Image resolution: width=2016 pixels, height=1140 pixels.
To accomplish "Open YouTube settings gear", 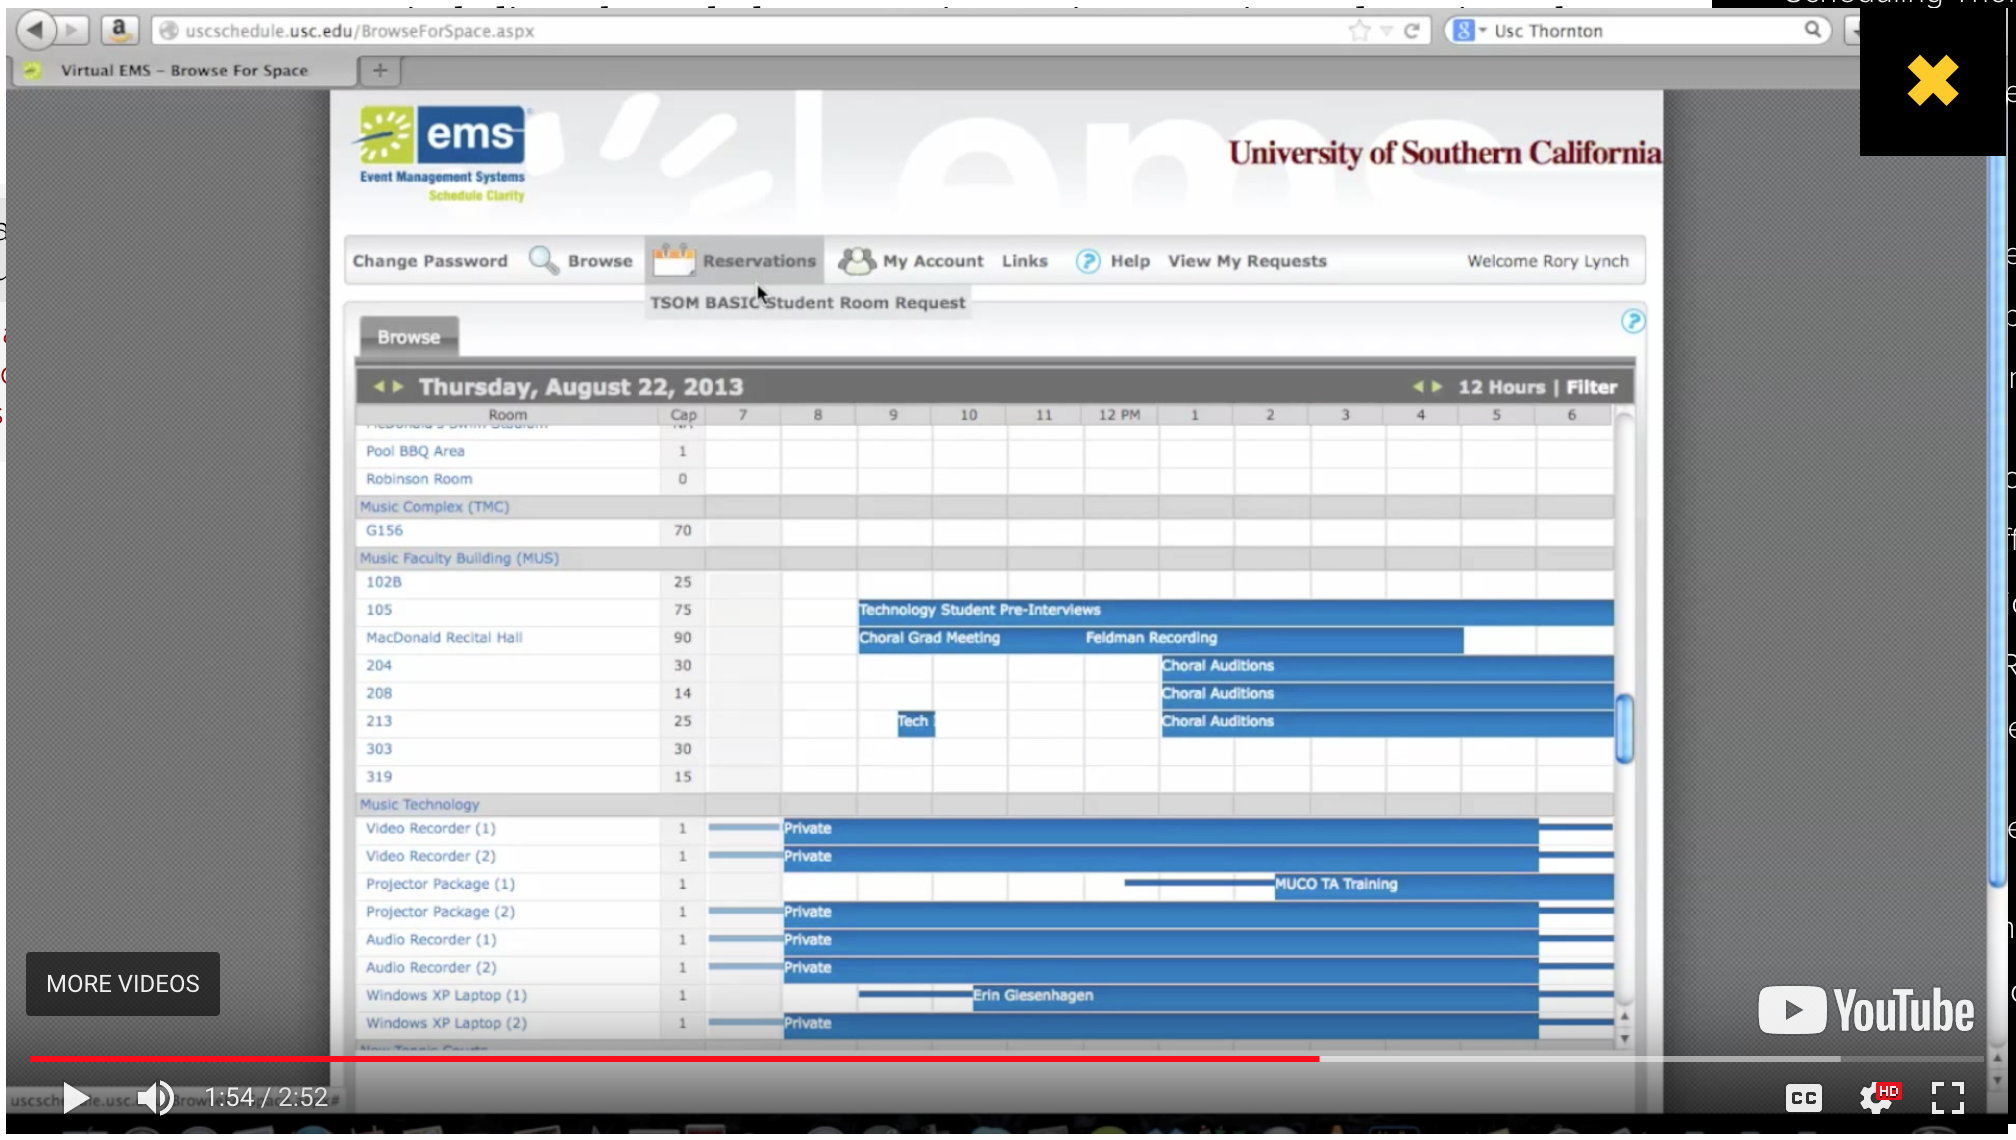I will tap(1877, 1097).
